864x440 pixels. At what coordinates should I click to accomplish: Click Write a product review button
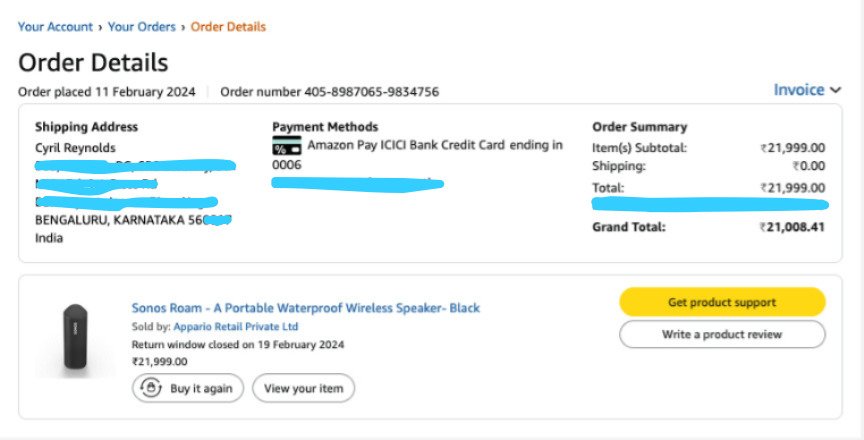[722, 334]
